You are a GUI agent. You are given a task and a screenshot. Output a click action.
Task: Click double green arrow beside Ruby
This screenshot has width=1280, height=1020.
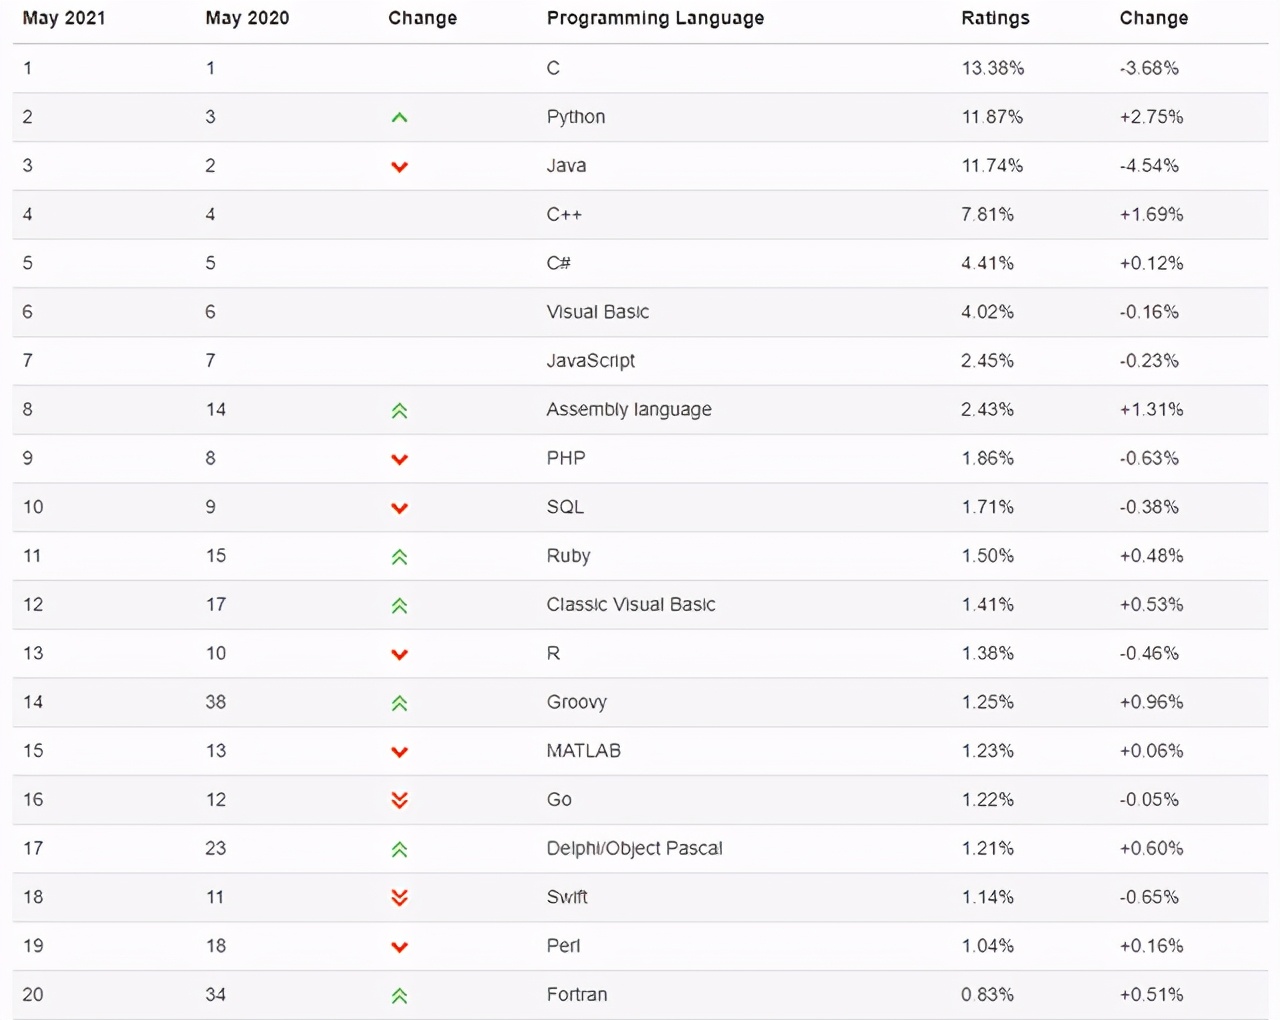(x=399, y=557)
